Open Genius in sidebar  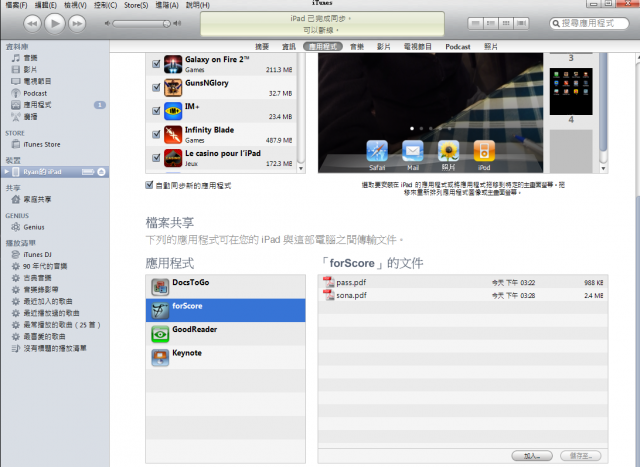click(33, 227)
